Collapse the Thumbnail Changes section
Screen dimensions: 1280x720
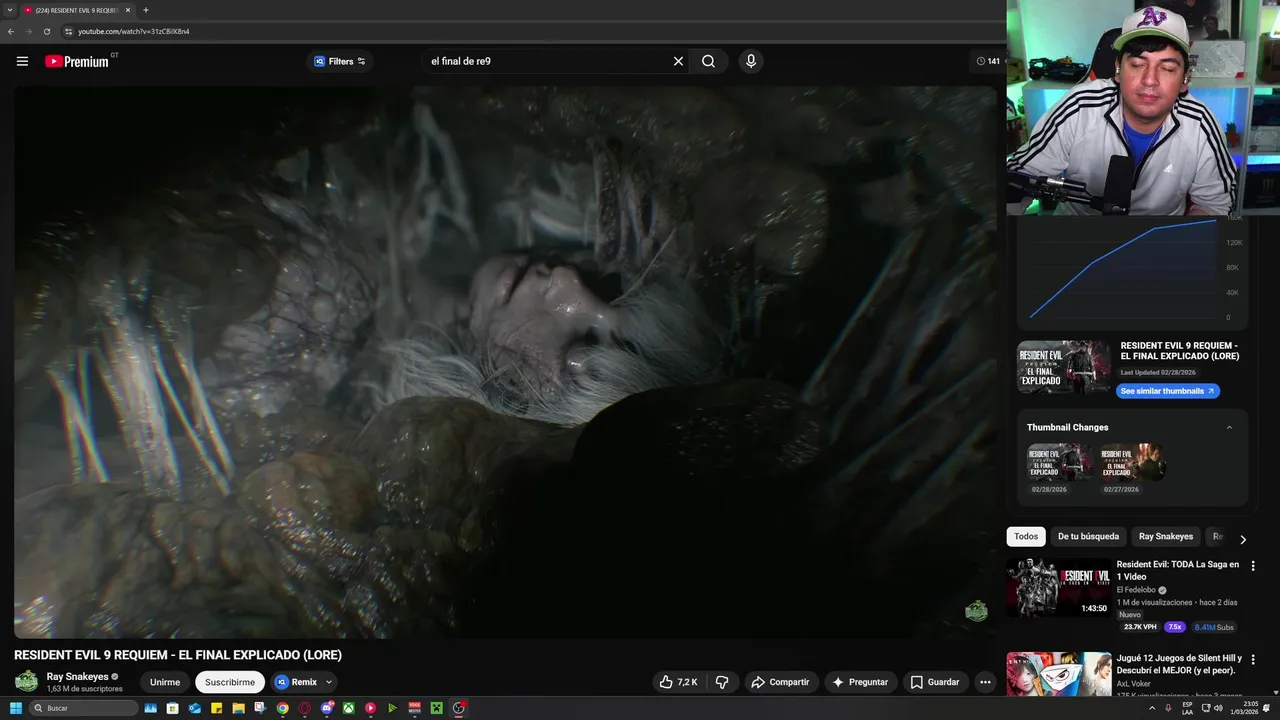click(x=1230, y=427)
